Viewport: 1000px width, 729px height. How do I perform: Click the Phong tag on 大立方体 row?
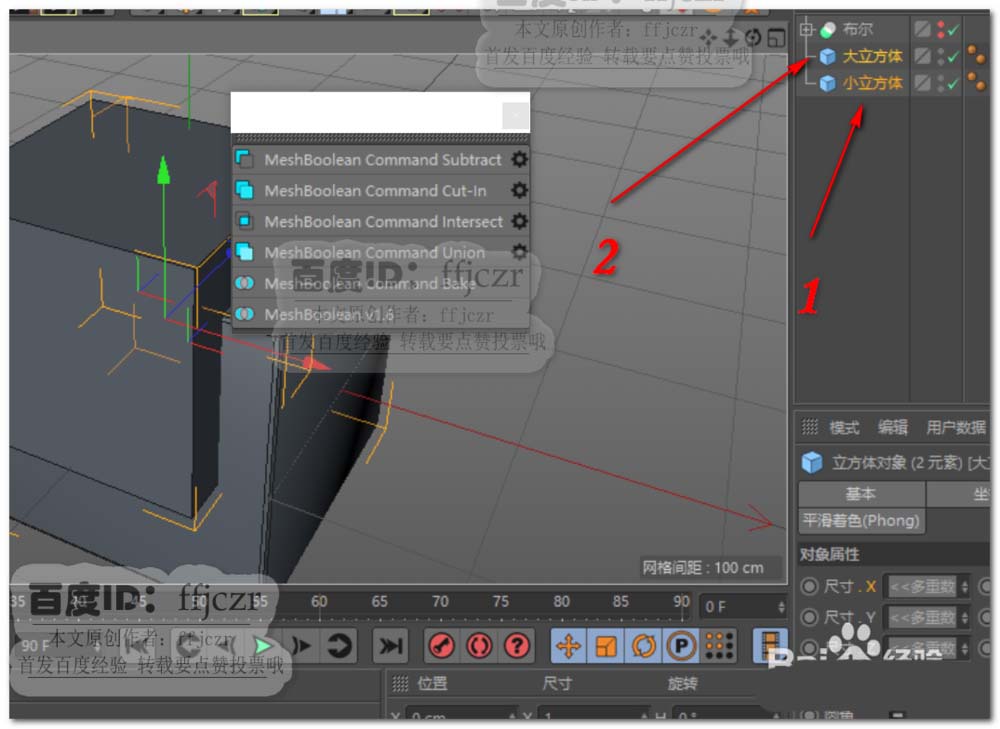(976, 54)
